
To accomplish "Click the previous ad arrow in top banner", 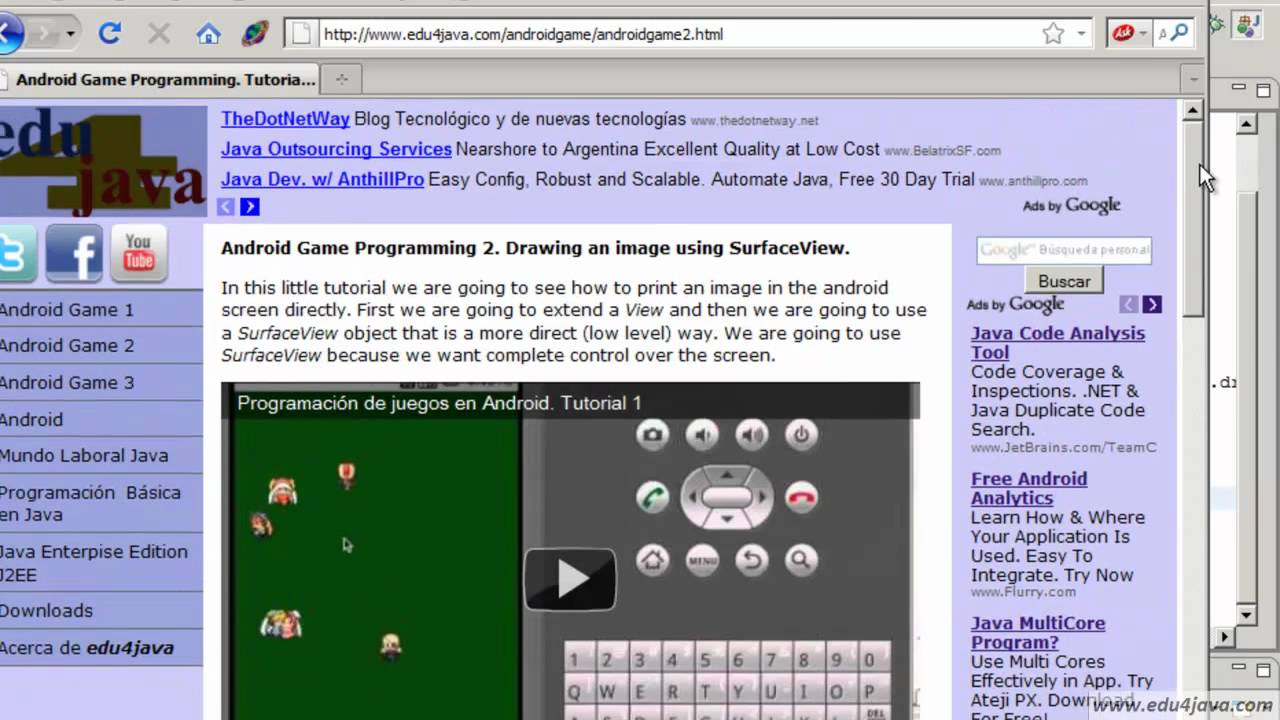I will click(226, 206).
